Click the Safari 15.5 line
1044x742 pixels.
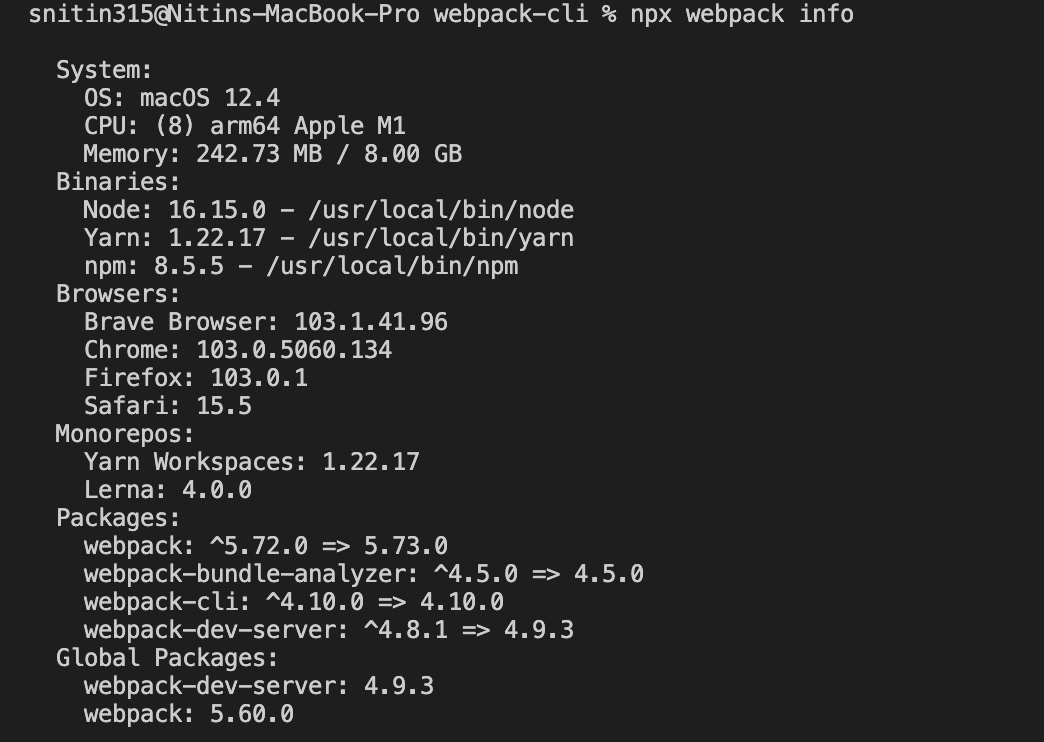[x=168, y=406]
